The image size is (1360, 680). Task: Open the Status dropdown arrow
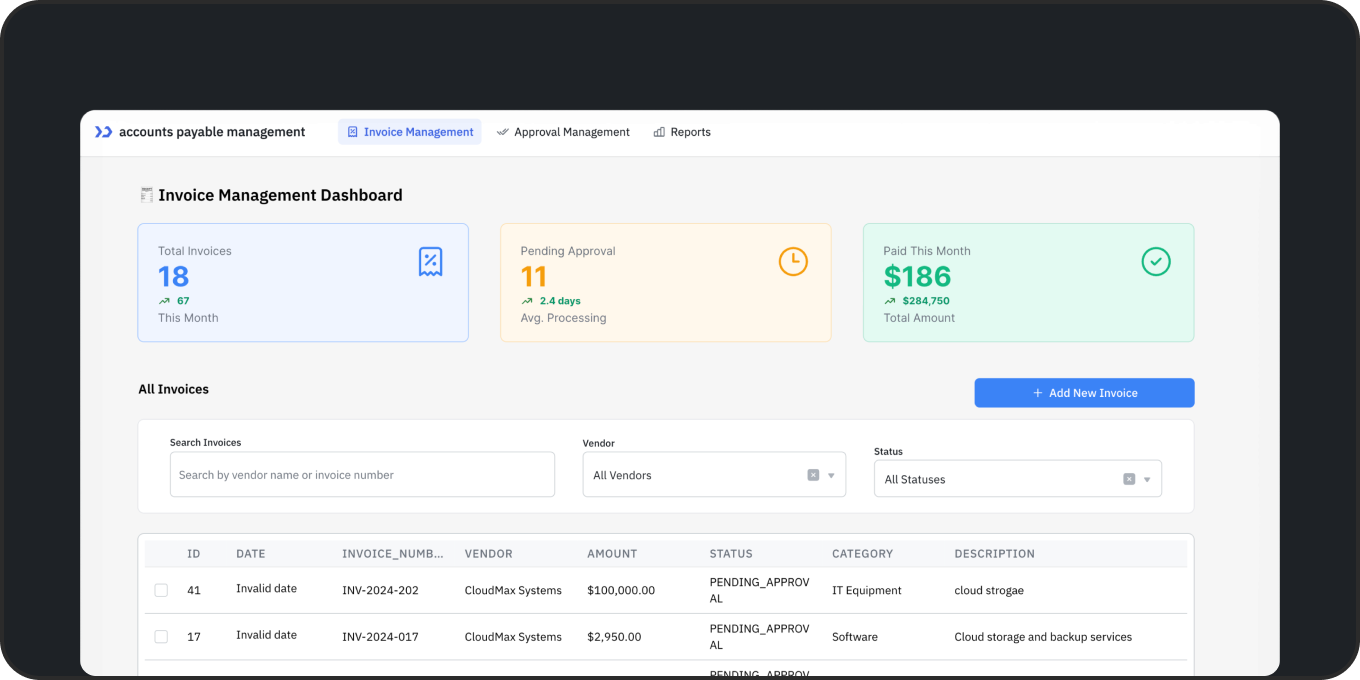(1147, 480)
